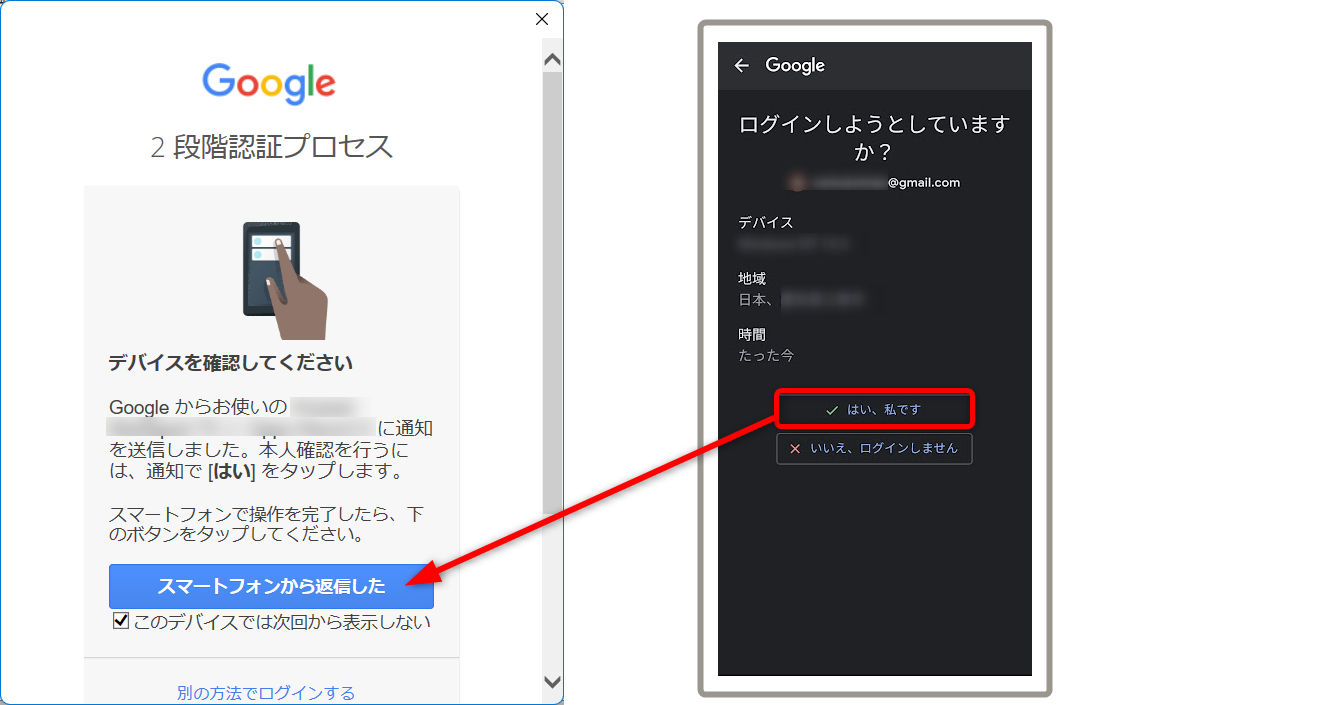
Task: Tap the ログインしようとしていますか？ title on phone
Action: pos(874,139)
